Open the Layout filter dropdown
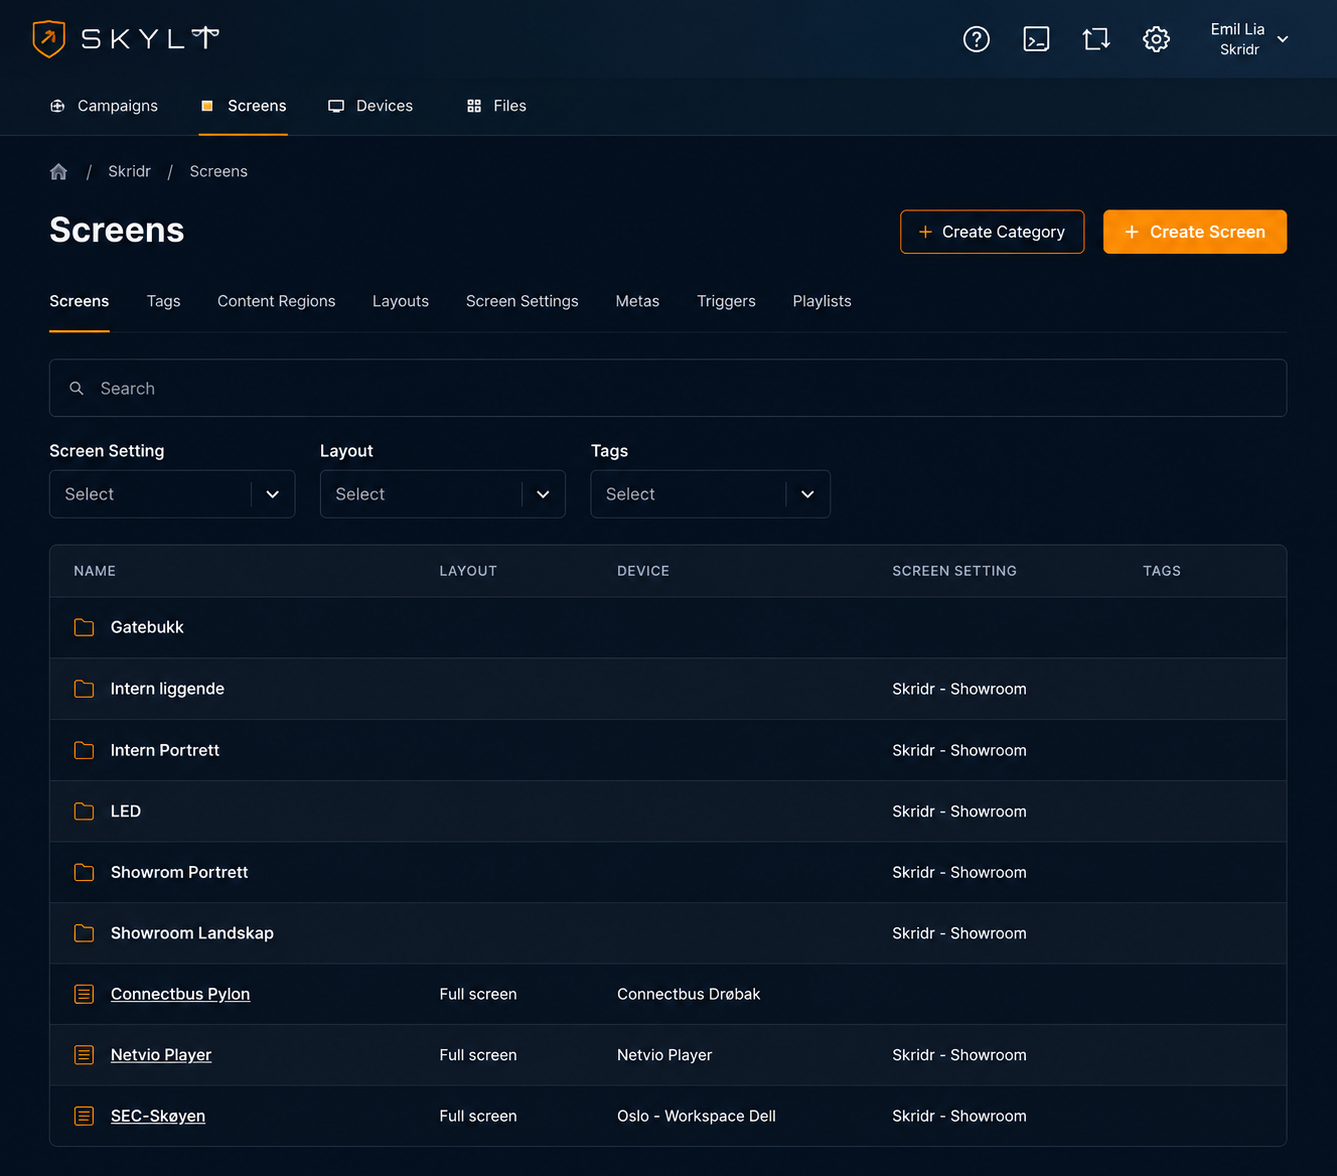1337x1176 pixels. pos(442,494)
